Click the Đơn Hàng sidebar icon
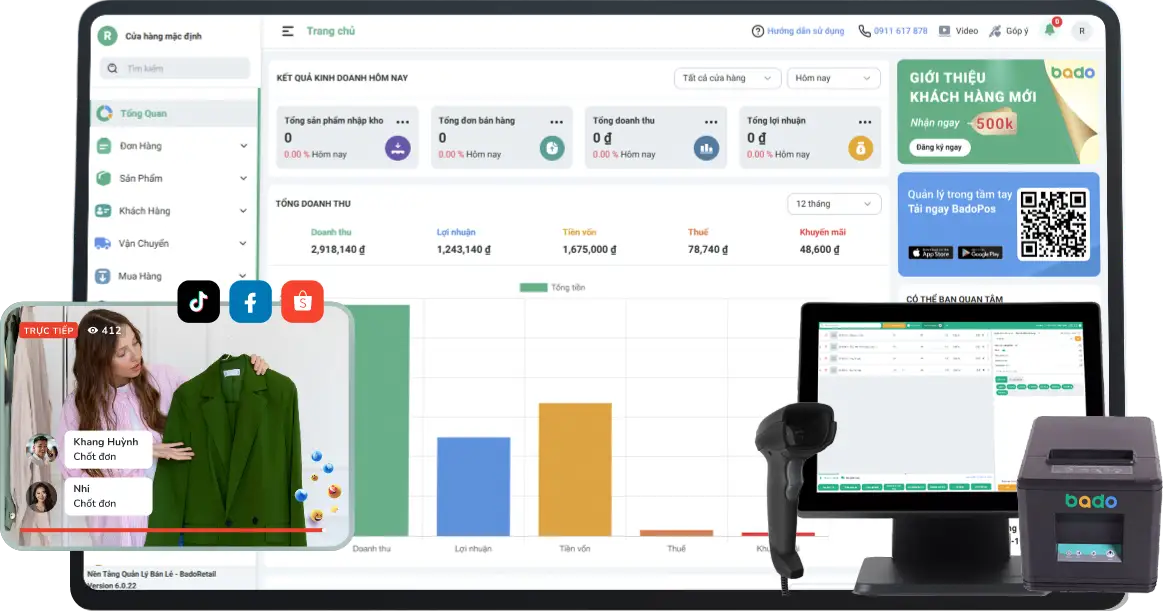Viewport: 1170px width, 612px height. coord(104,146)
